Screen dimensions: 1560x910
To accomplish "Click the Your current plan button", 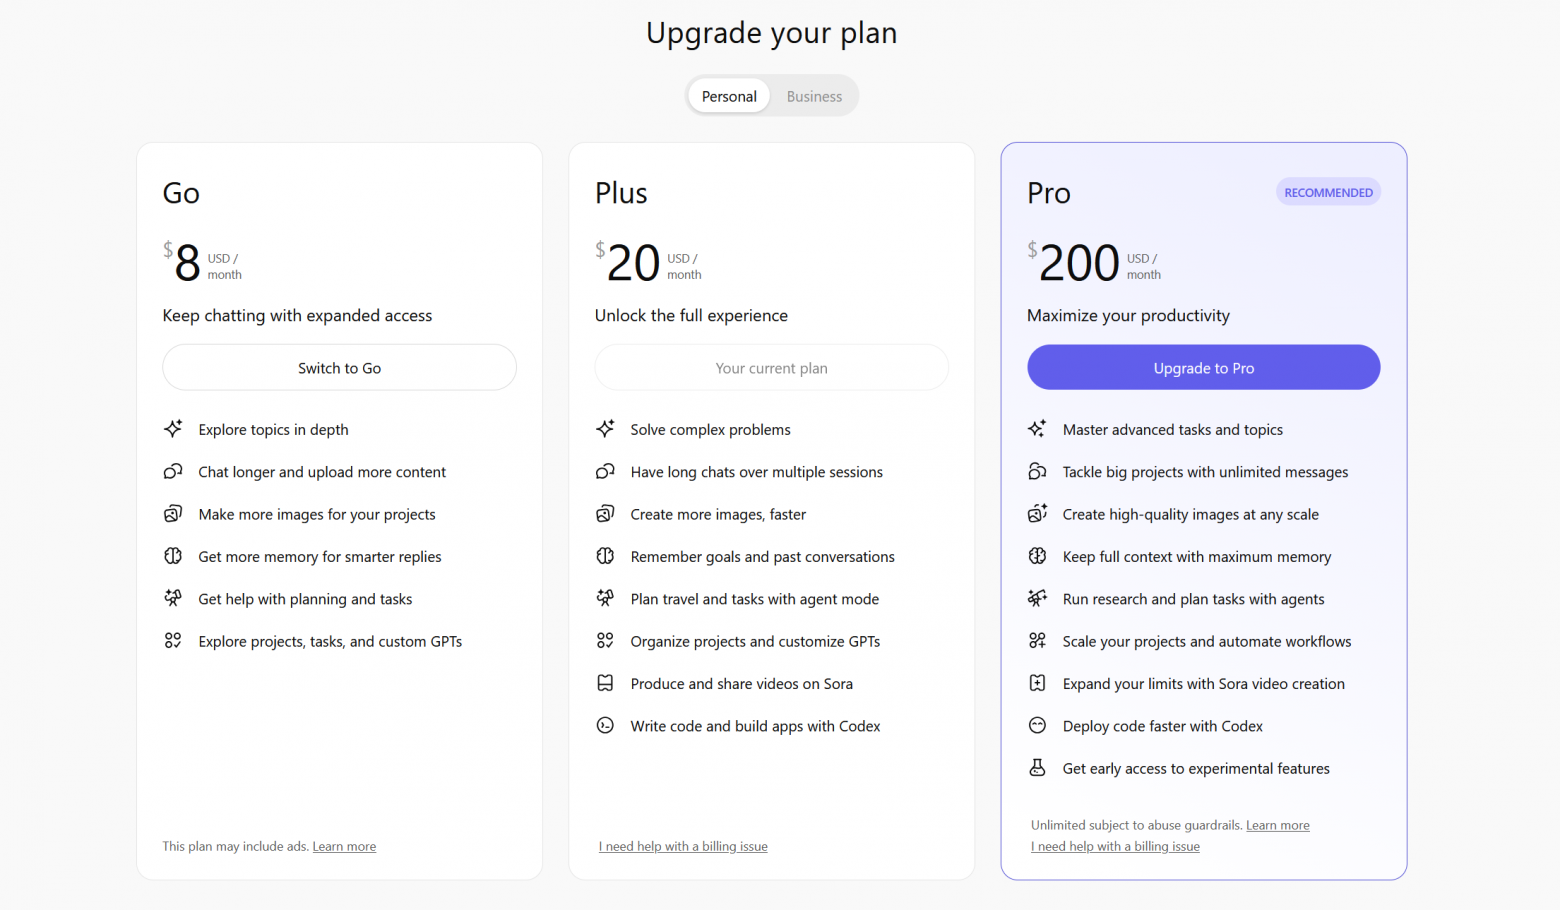I will 771,368.
